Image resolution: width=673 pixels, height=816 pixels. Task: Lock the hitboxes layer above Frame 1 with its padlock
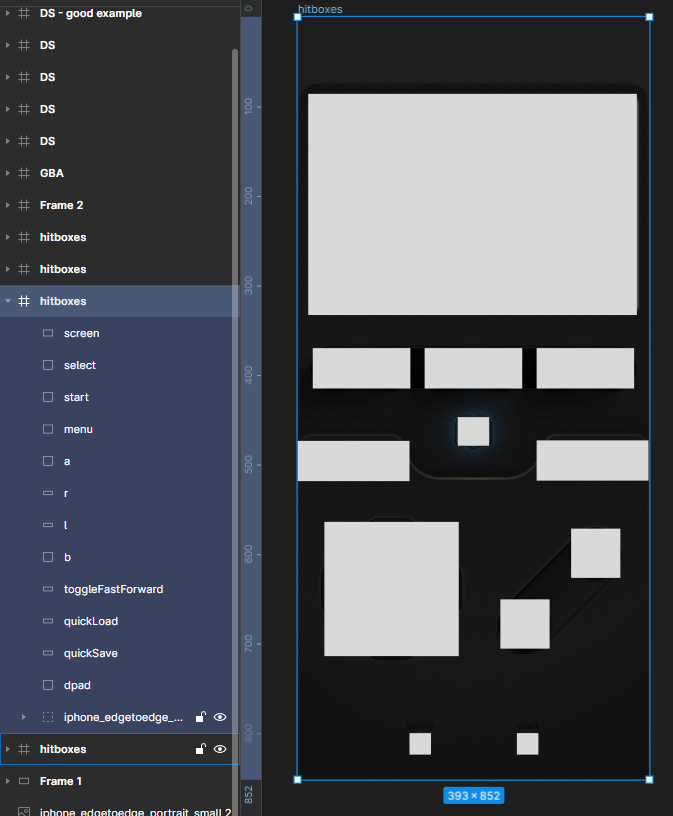pyautogui.click(x=200, y=749)
